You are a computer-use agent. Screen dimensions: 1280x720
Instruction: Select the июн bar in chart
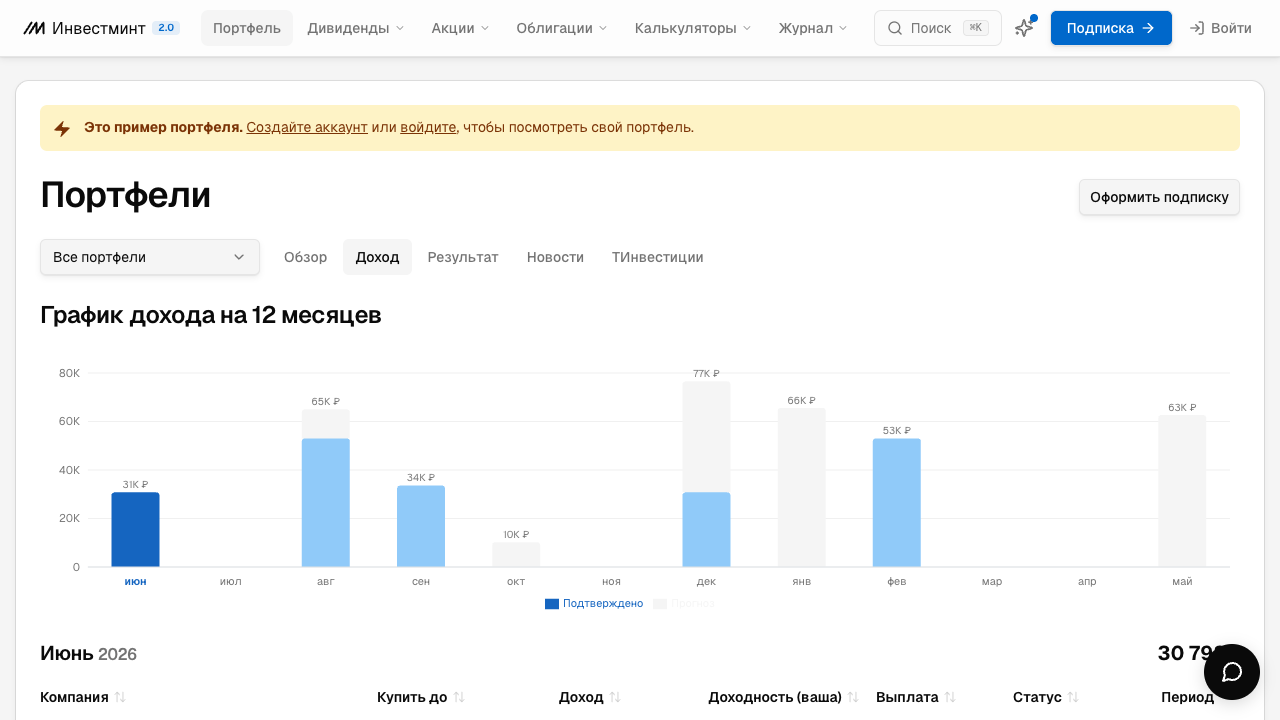[x=135, y=529]
